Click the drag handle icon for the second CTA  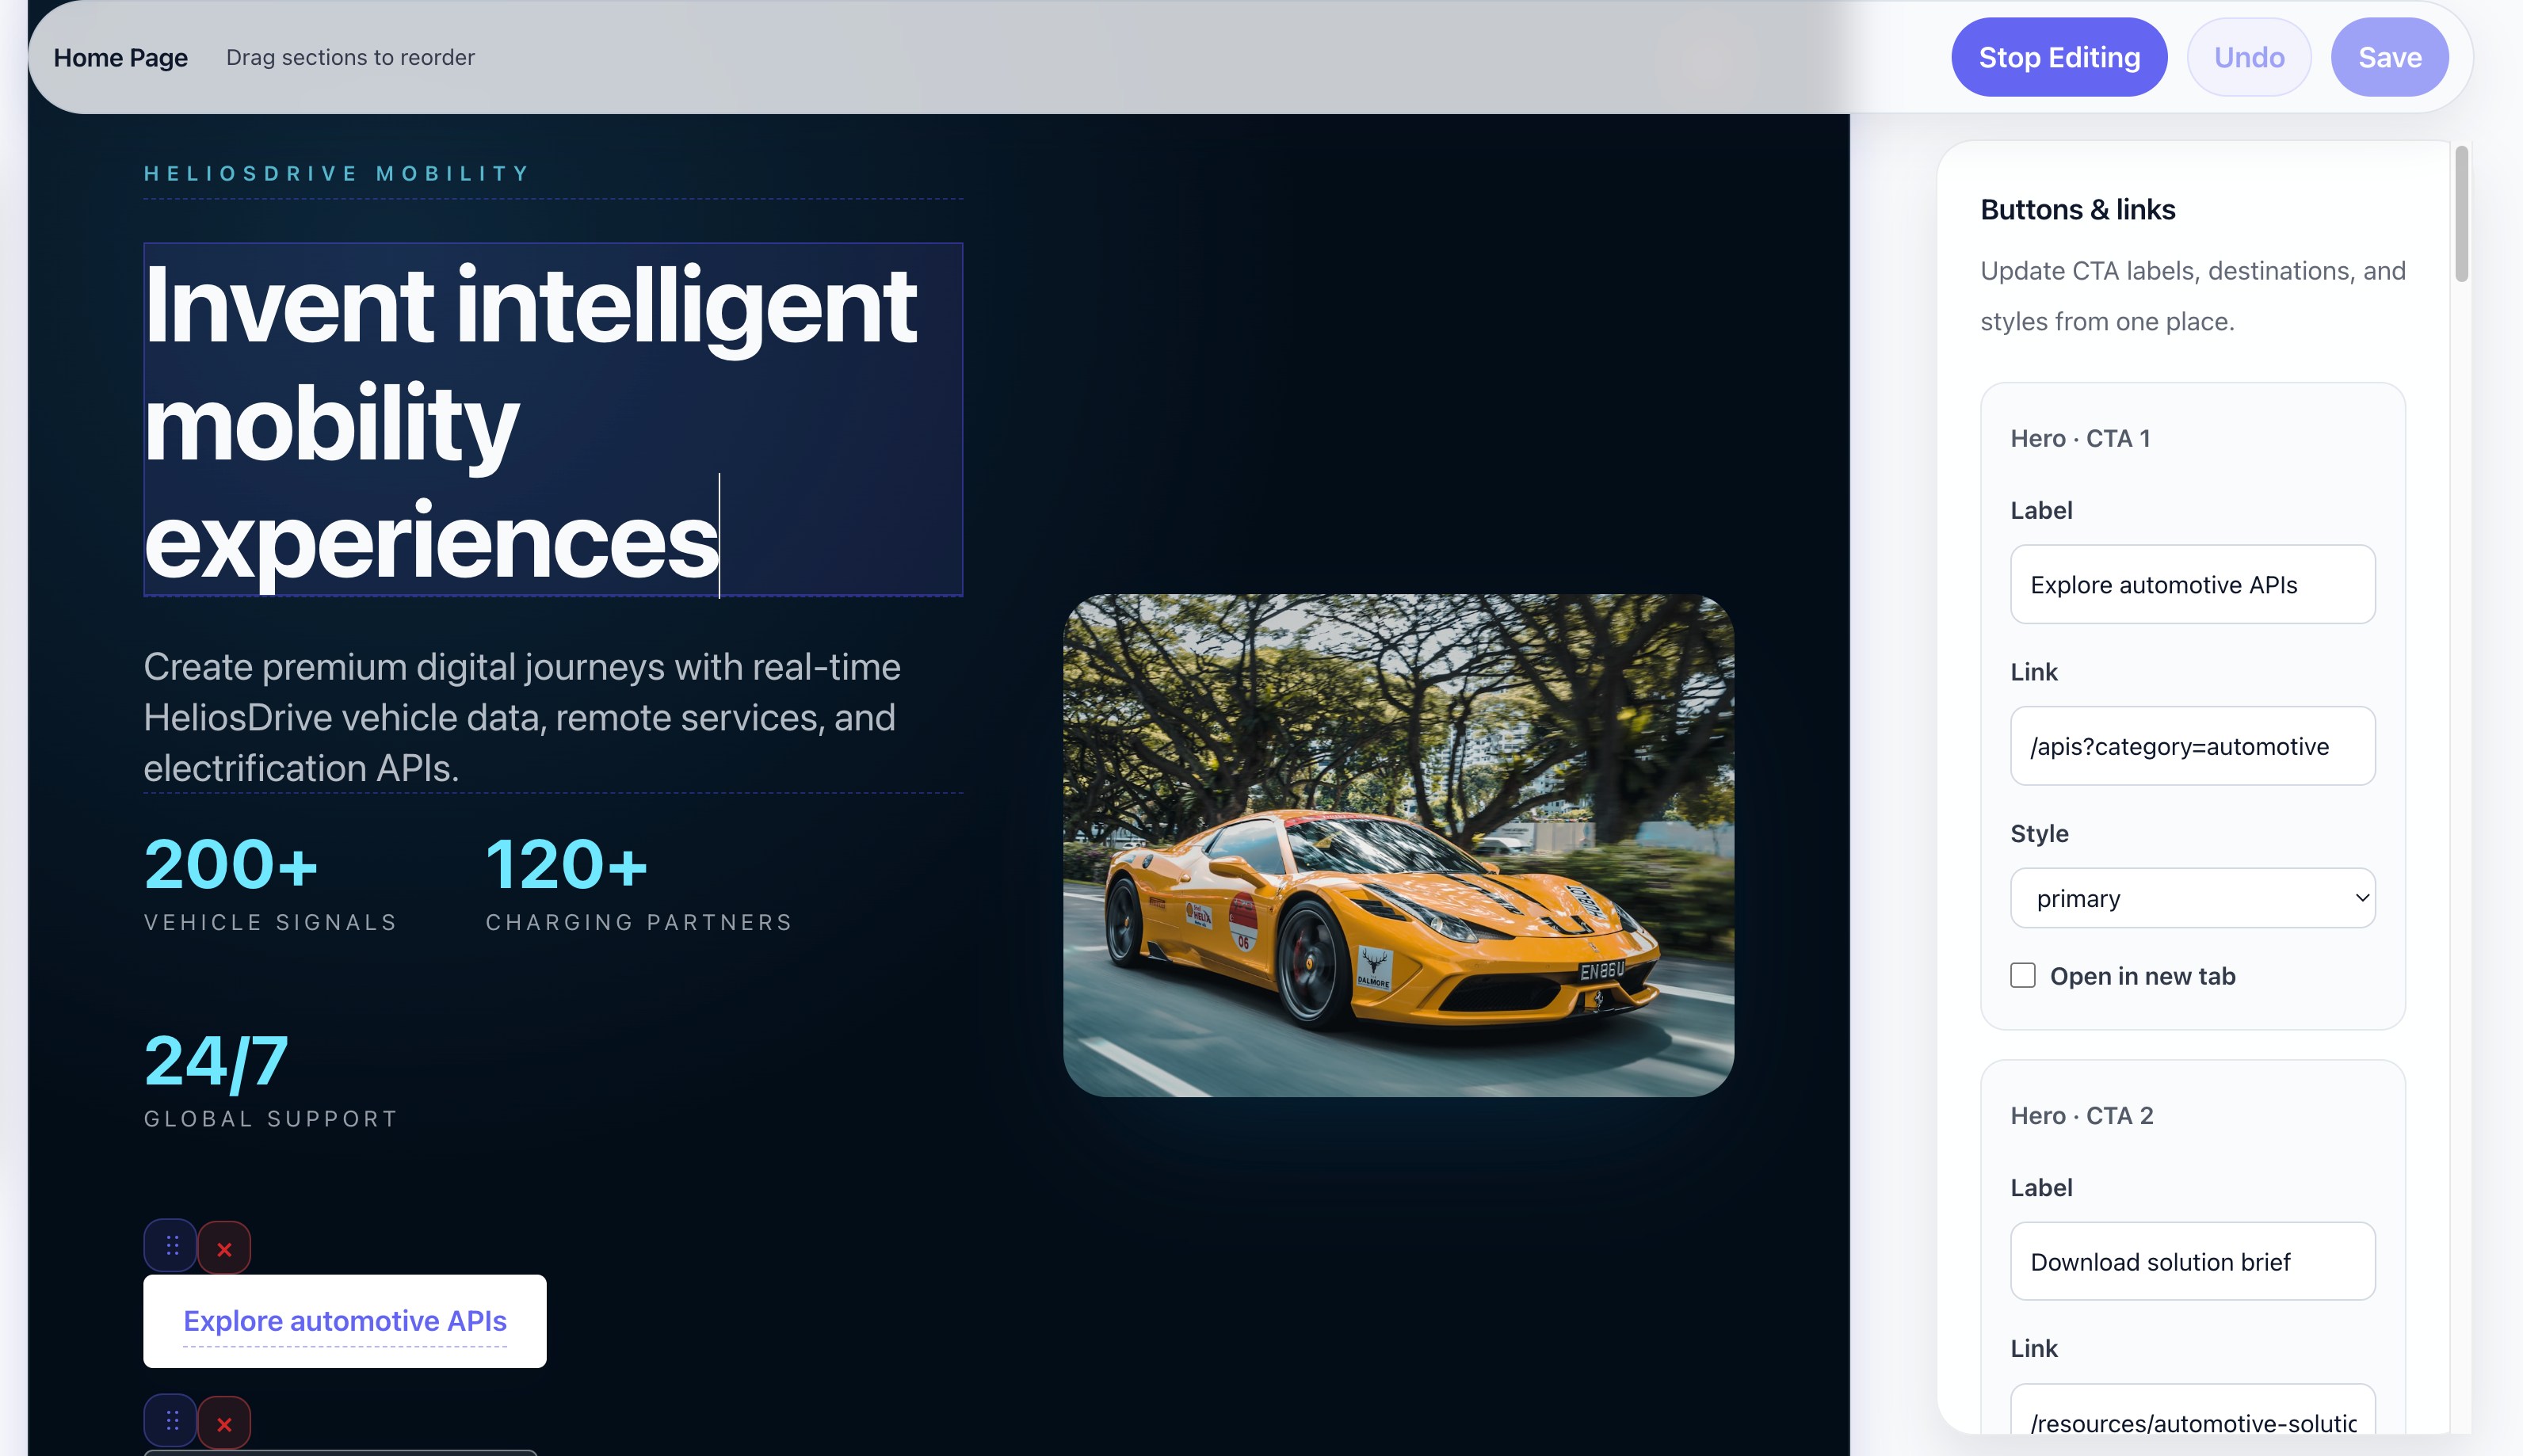pos(170,1421)
